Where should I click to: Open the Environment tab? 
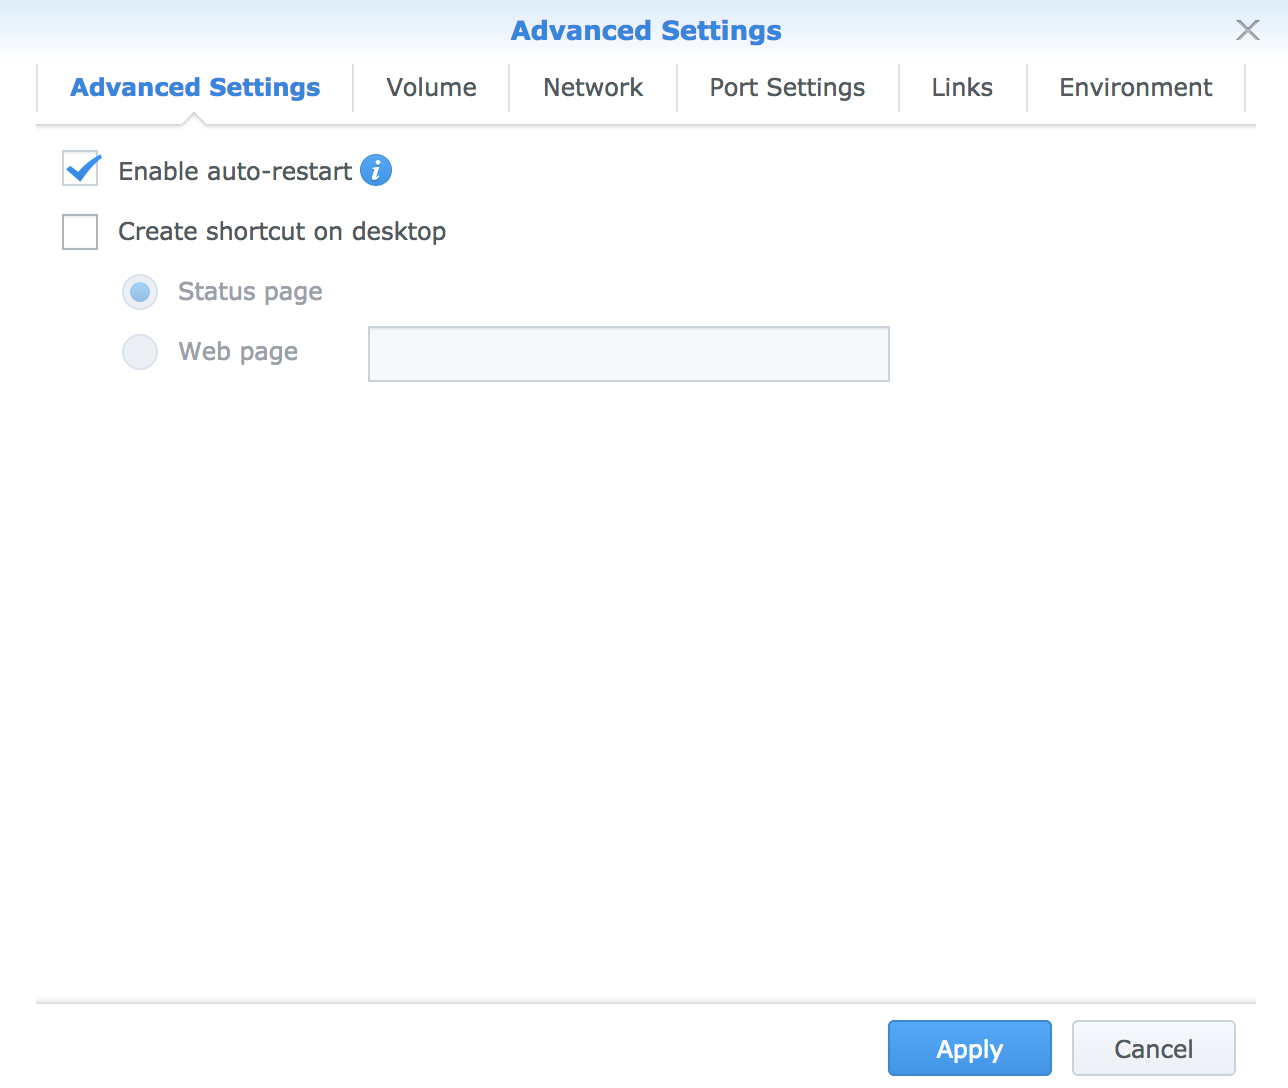(x=1136, y=88)
